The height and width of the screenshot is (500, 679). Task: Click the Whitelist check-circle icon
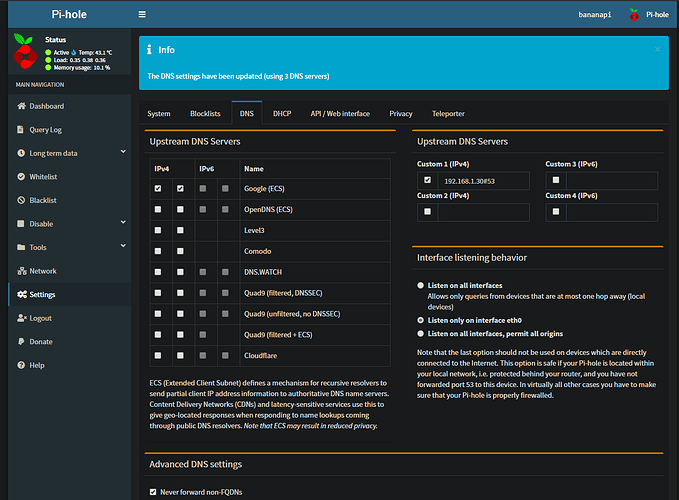click(21, 177)
